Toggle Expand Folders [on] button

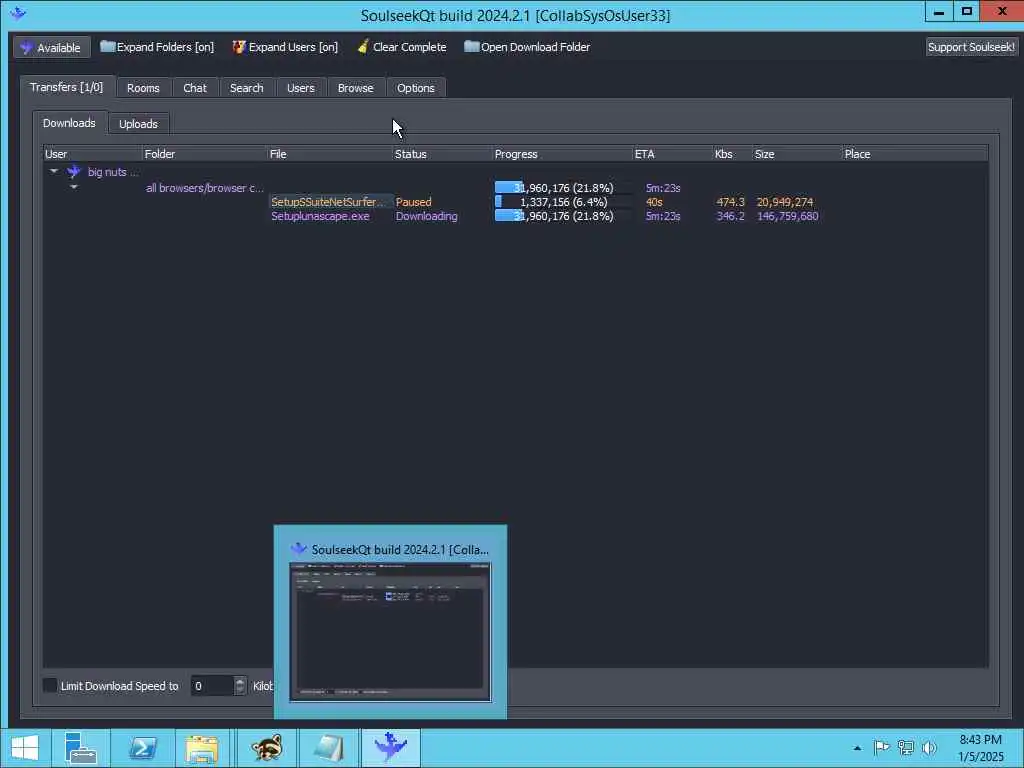[x=157, y=47]
